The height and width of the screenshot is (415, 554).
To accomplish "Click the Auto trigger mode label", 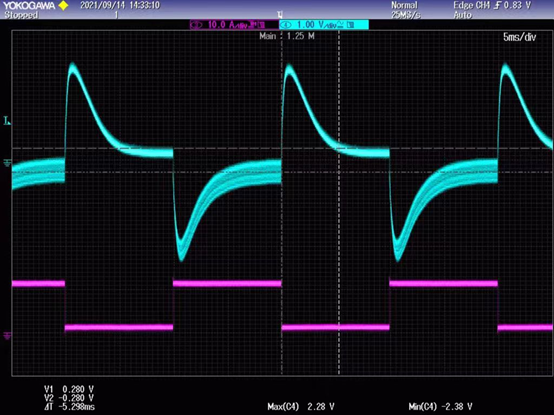I will [x=462, y=15].
